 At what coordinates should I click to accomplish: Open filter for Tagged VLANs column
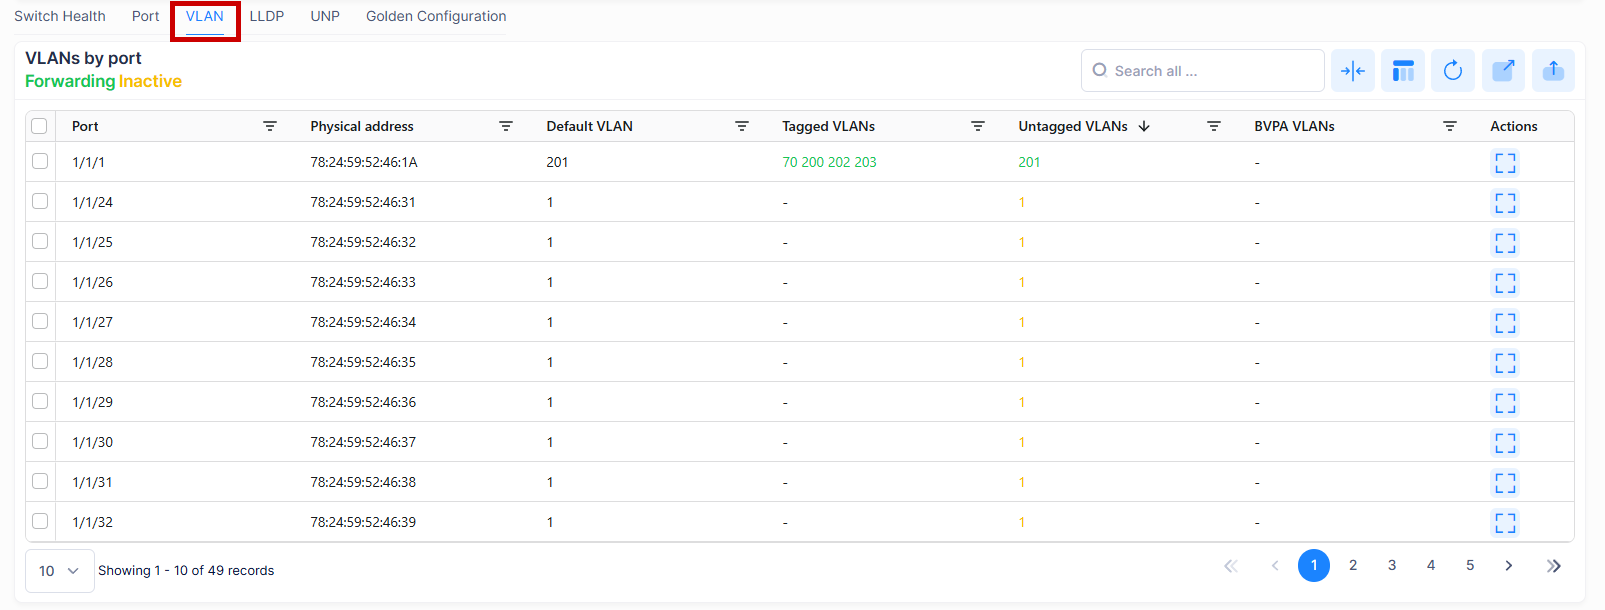(x=977, y=126)
